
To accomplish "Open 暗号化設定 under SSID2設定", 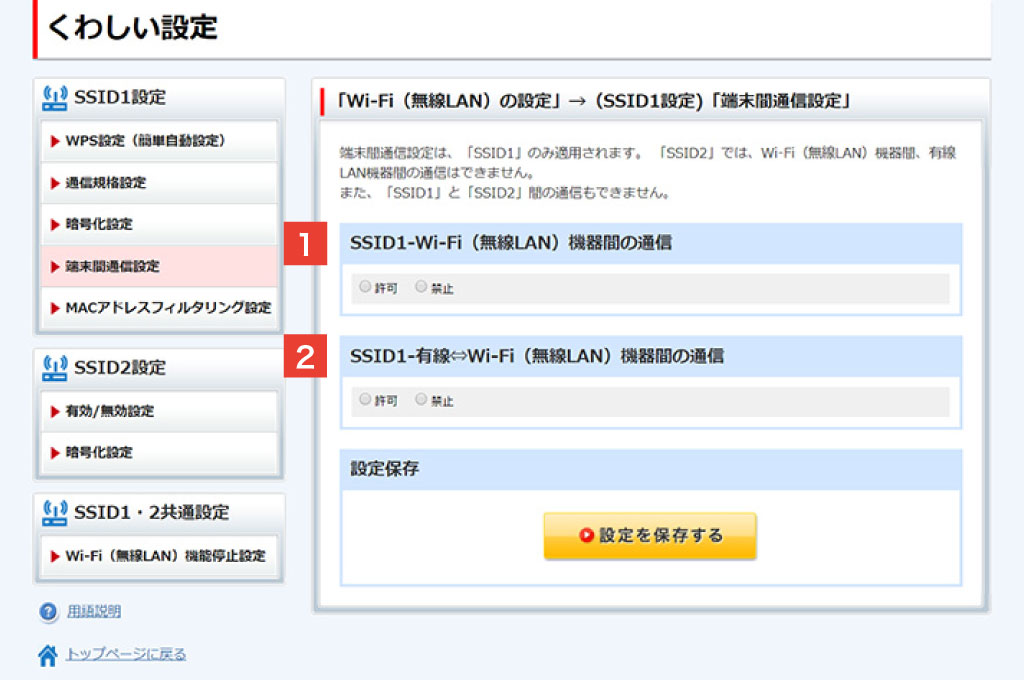I will point(159,452).
